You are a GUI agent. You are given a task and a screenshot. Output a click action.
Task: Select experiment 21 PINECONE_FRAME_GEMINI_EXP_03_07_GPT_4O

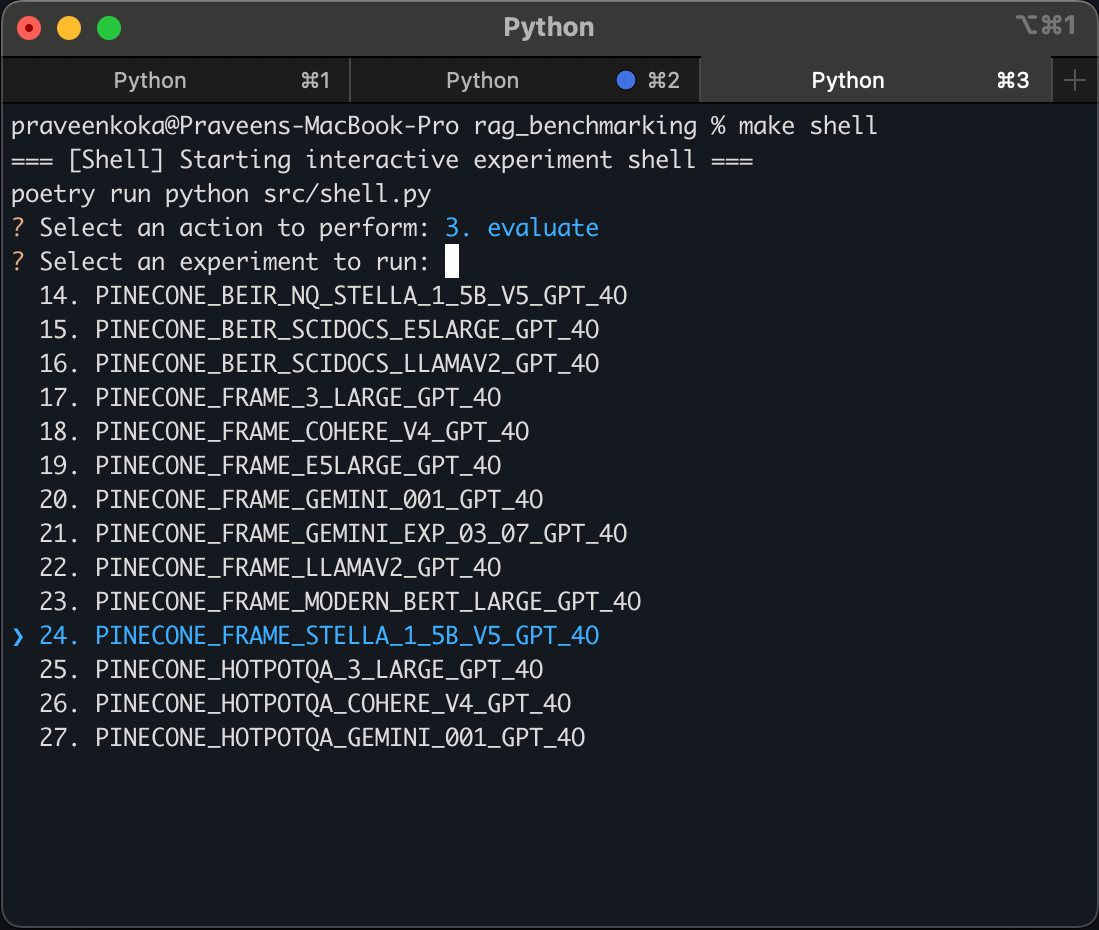[333, 533]
